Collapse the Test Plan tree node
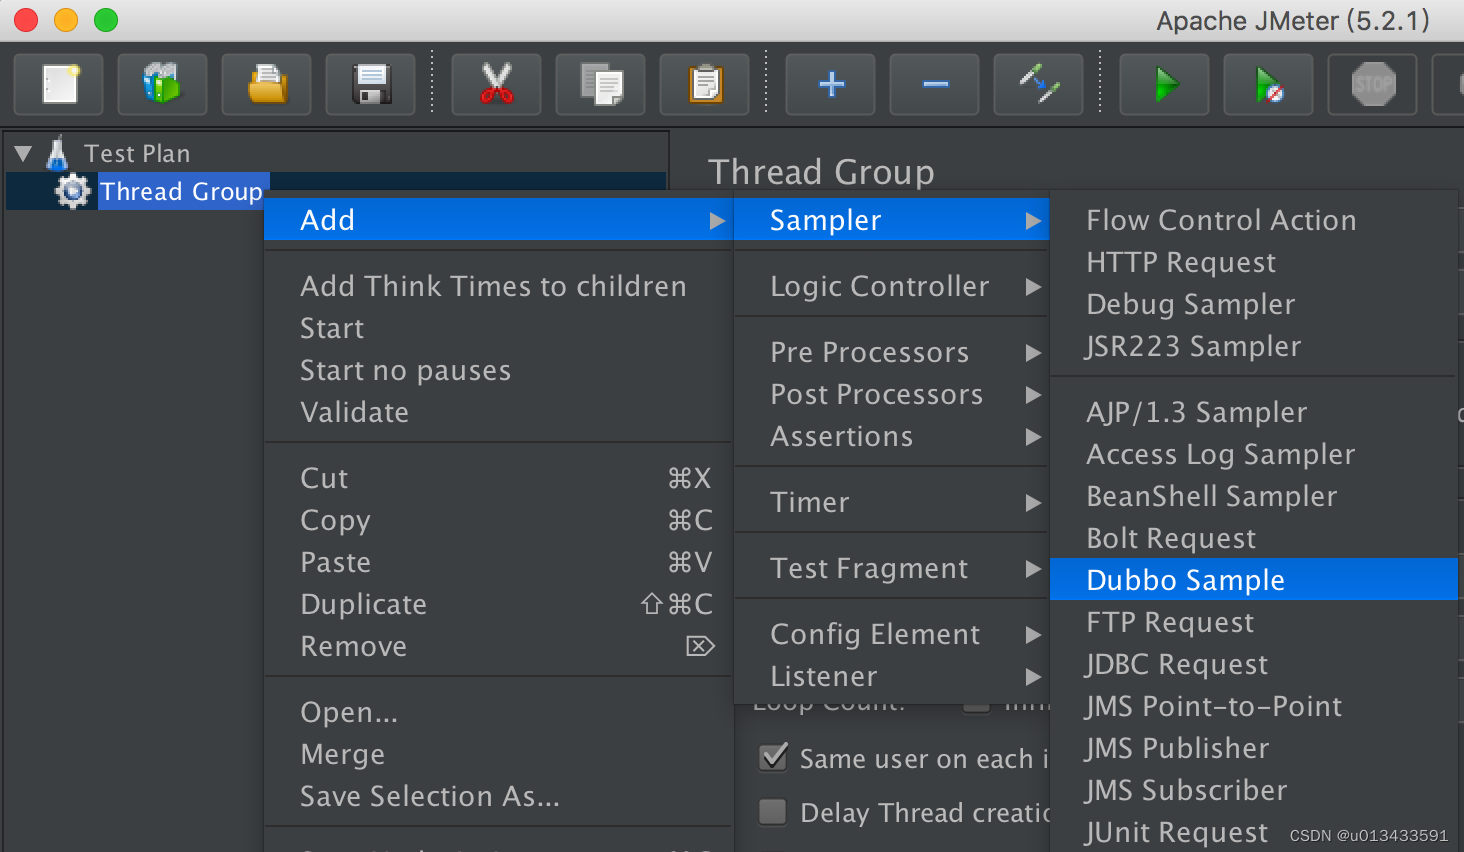The width and height of the screenshot is (1464, 852). pyautogui.click(x=23, y=154)
